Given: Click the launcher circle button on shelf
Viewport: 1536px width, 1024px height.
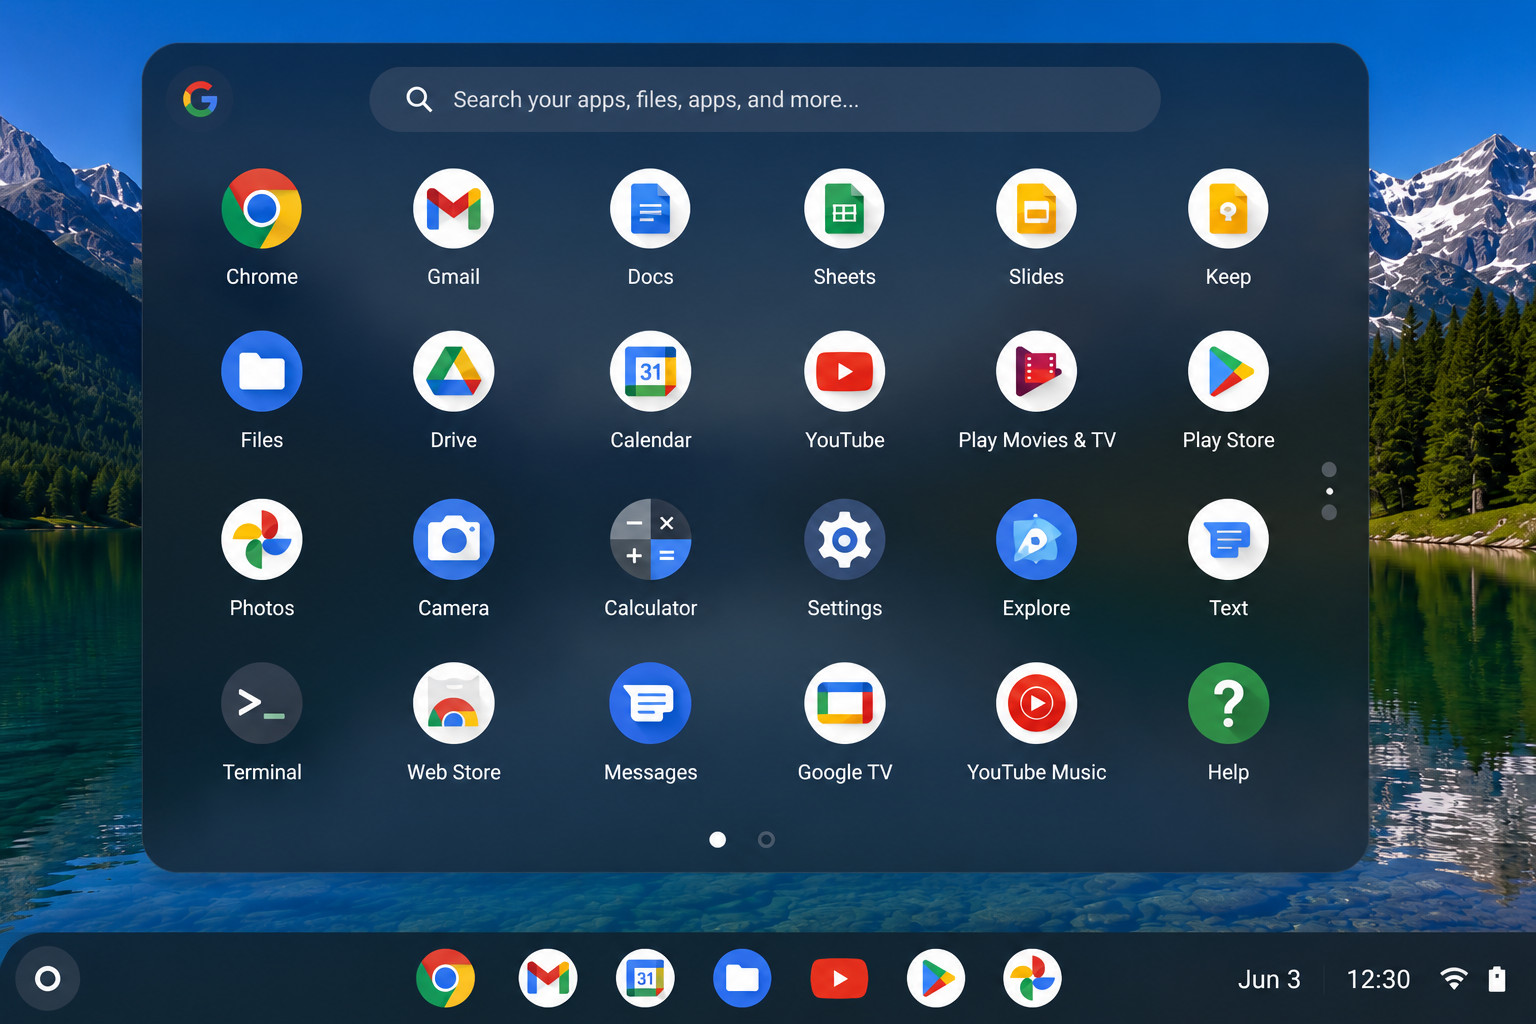Looking at the screenshot, I should (x=47, y=978).
